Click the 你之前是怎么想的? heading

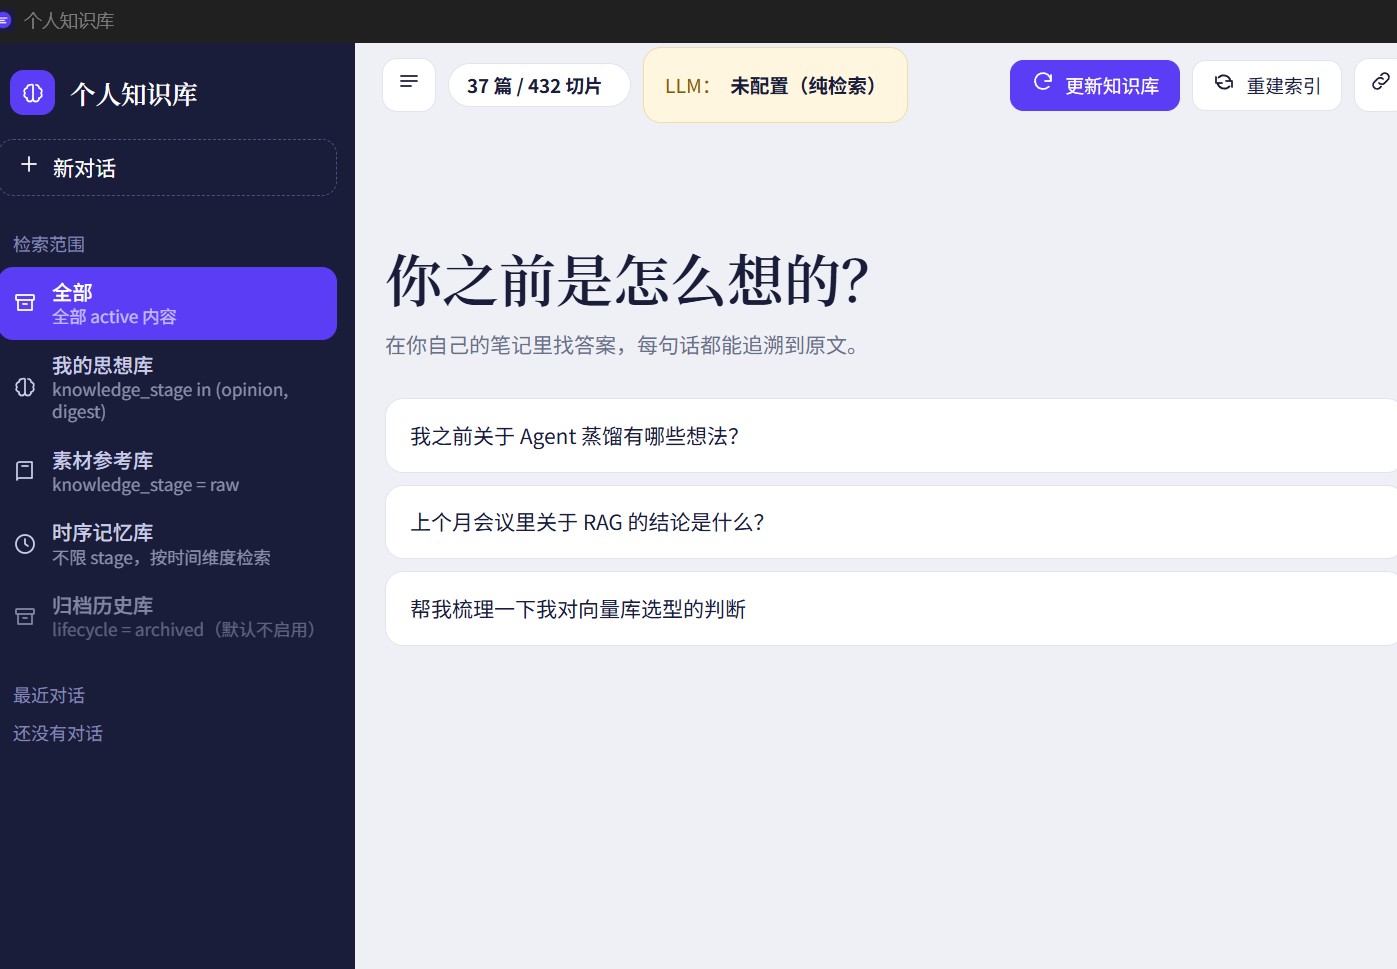627,280
